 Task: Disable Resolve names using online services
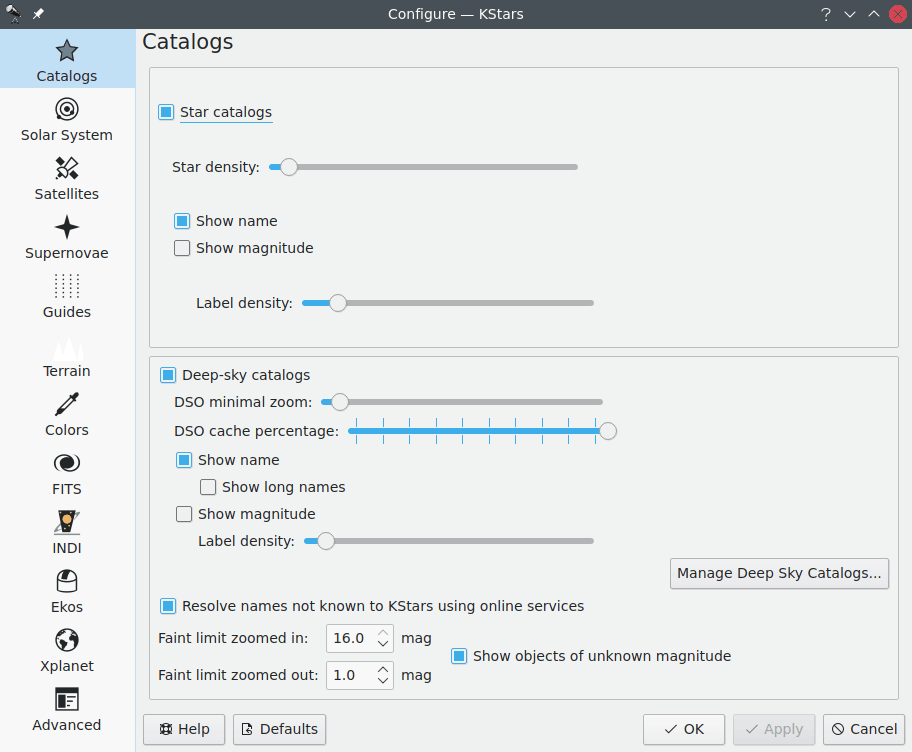coord(166,606)
